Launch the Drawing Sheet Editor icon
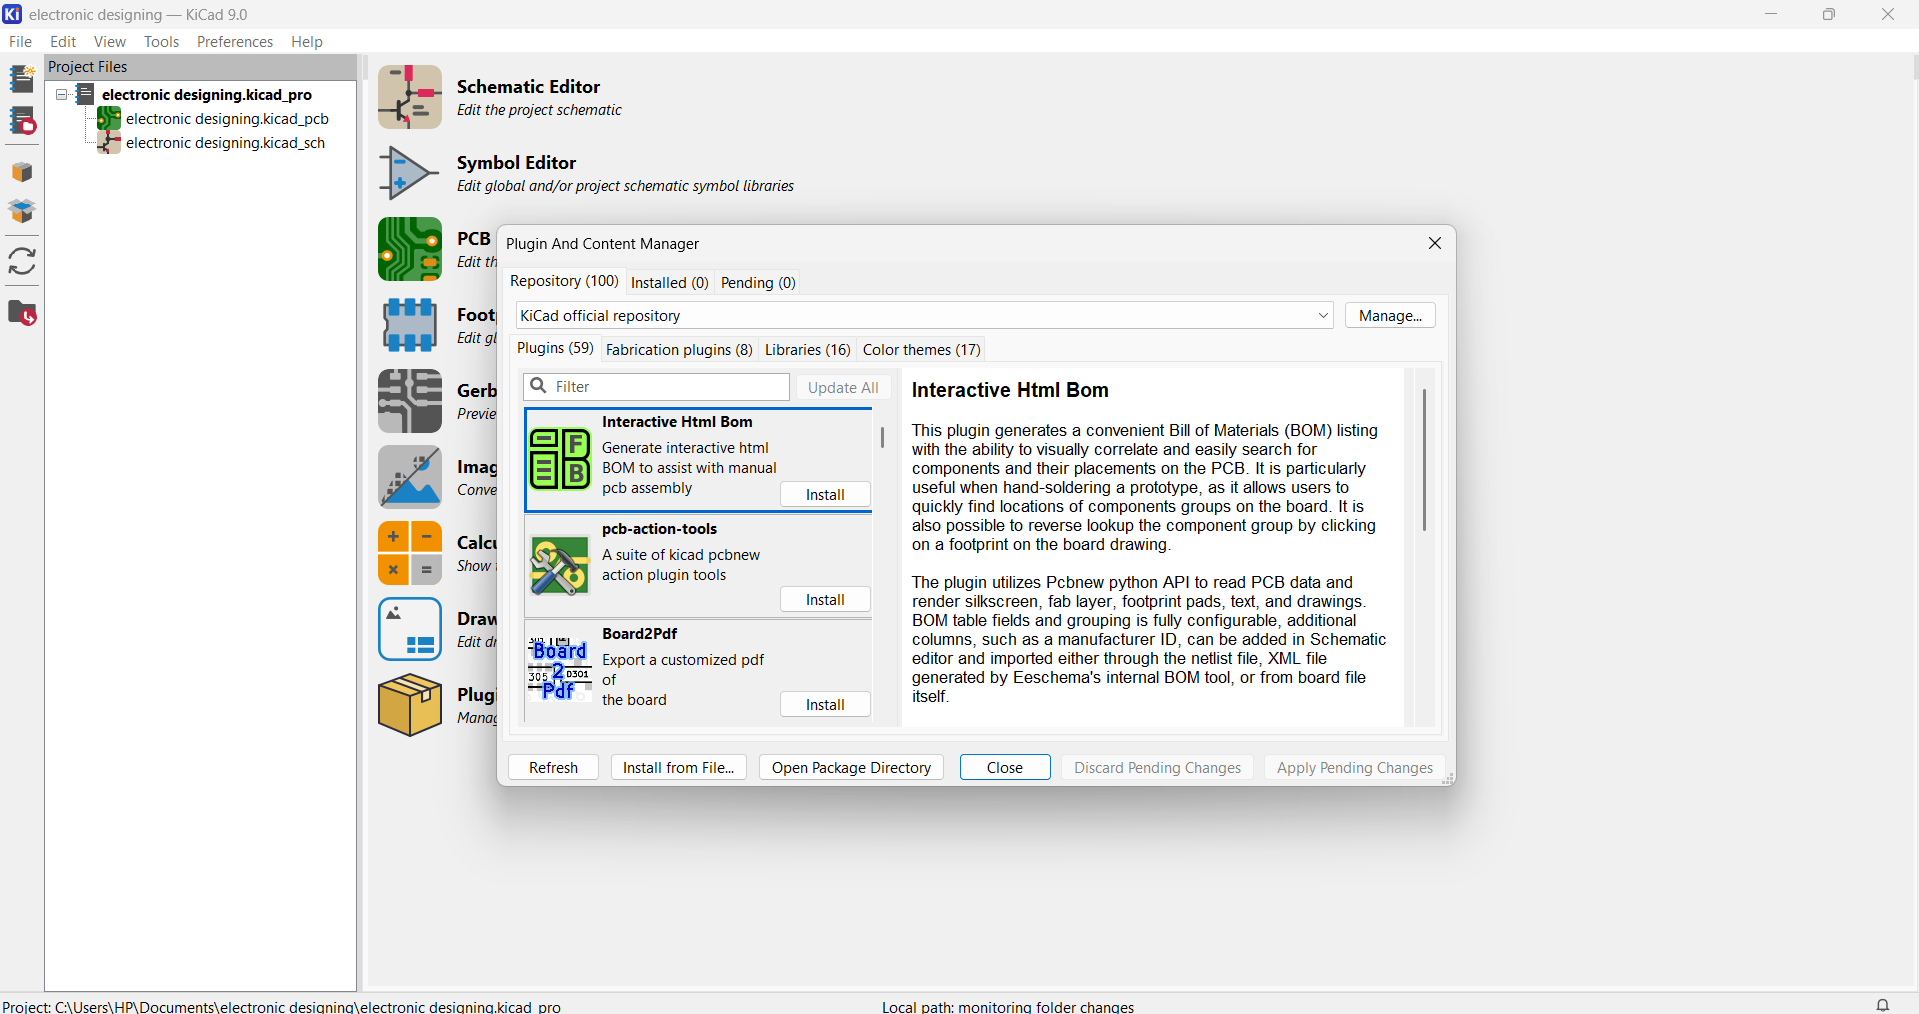This screenshot has height=1014, width=1919. pyautogui.click(x=410, y=629)
